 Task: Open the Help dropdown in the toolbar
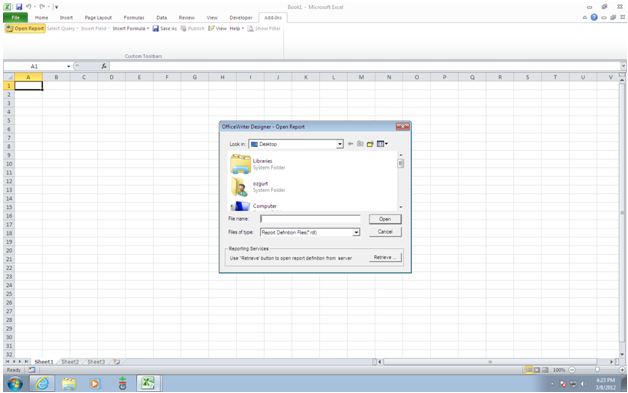point(237,28)
